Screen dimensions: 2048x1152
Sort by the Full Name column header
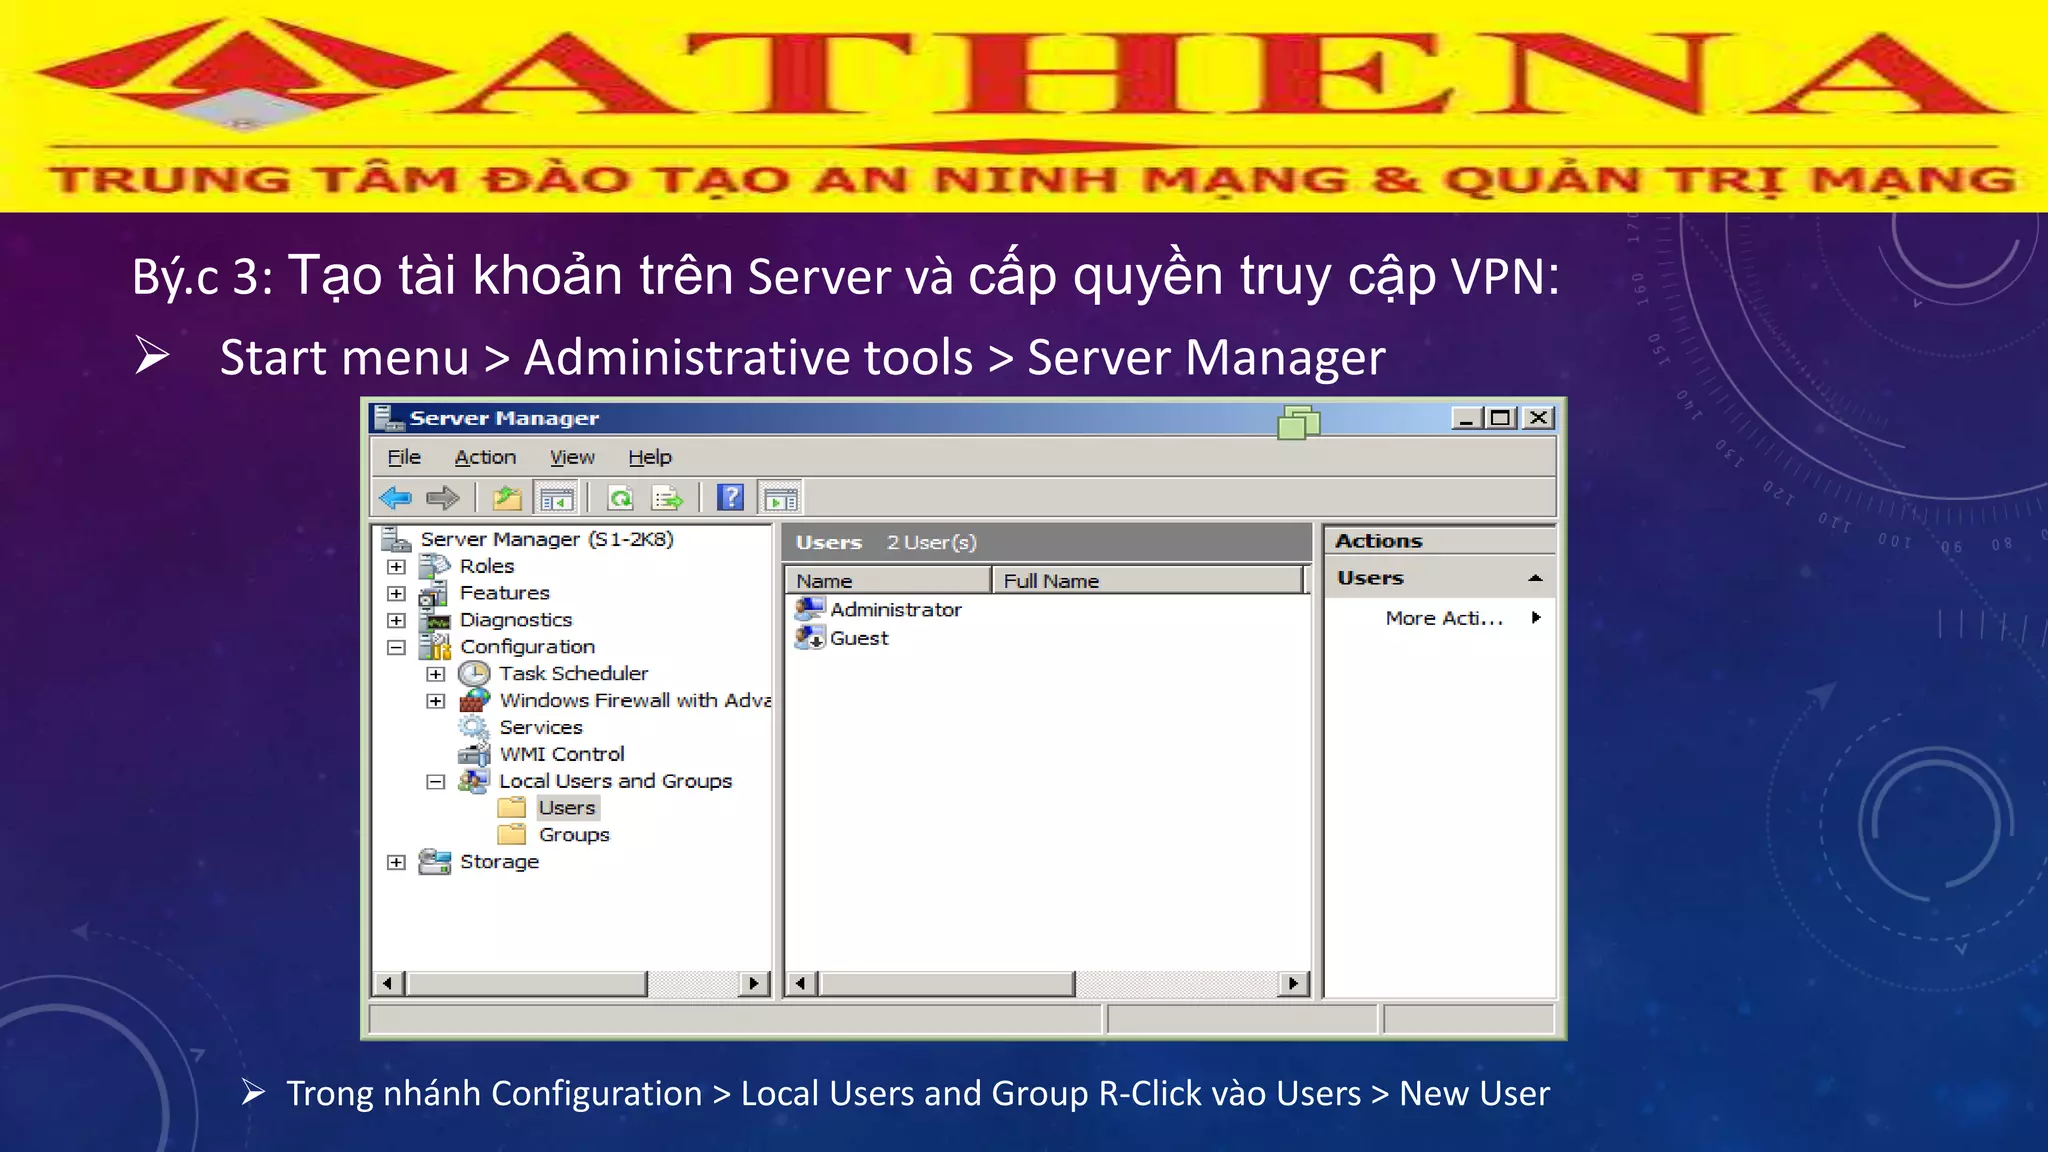click(1147, 581)
